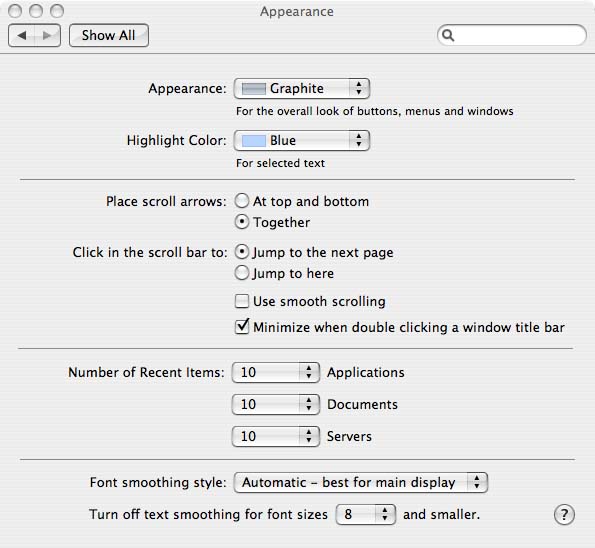Click the Appearance window title
Viewport: 595px width, 548px height.
297,12
